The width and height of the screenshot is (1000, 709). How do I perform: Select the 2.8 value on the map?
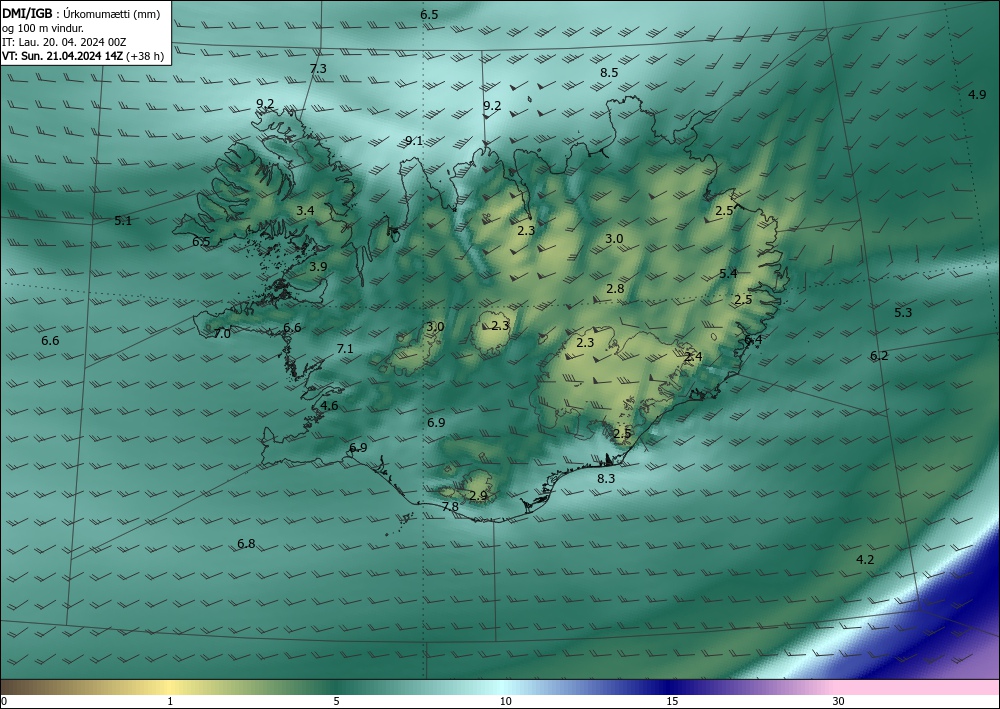(x=615, y=289)
